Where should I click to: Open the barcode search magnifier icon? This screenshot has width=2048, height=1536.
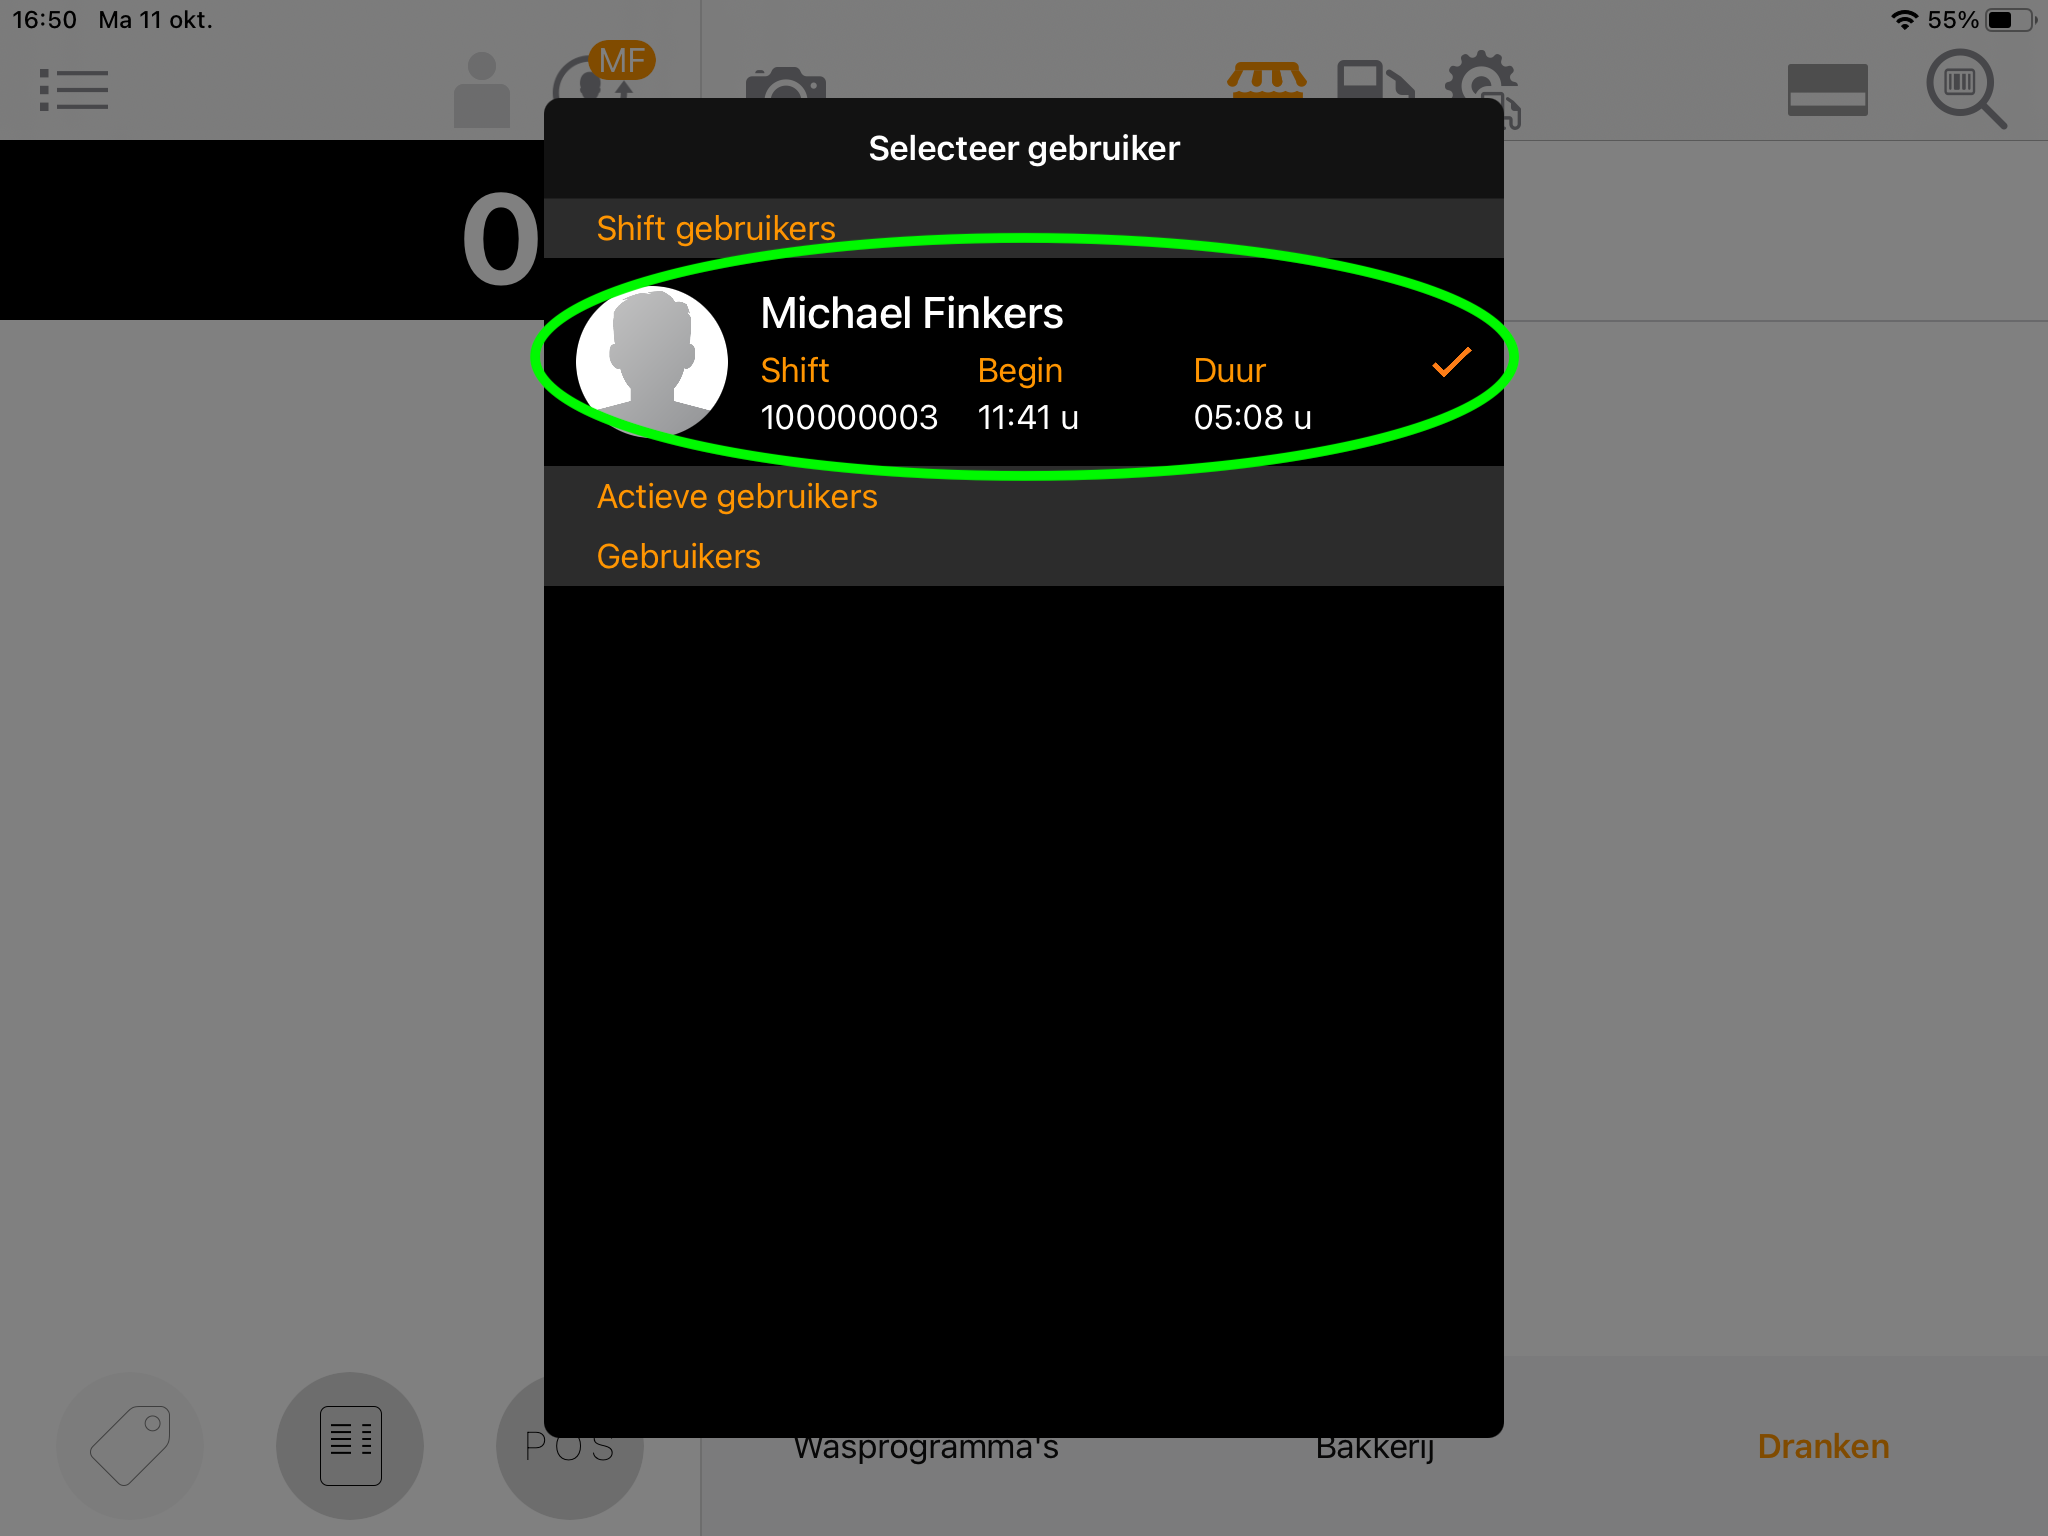click(1966, 89)
